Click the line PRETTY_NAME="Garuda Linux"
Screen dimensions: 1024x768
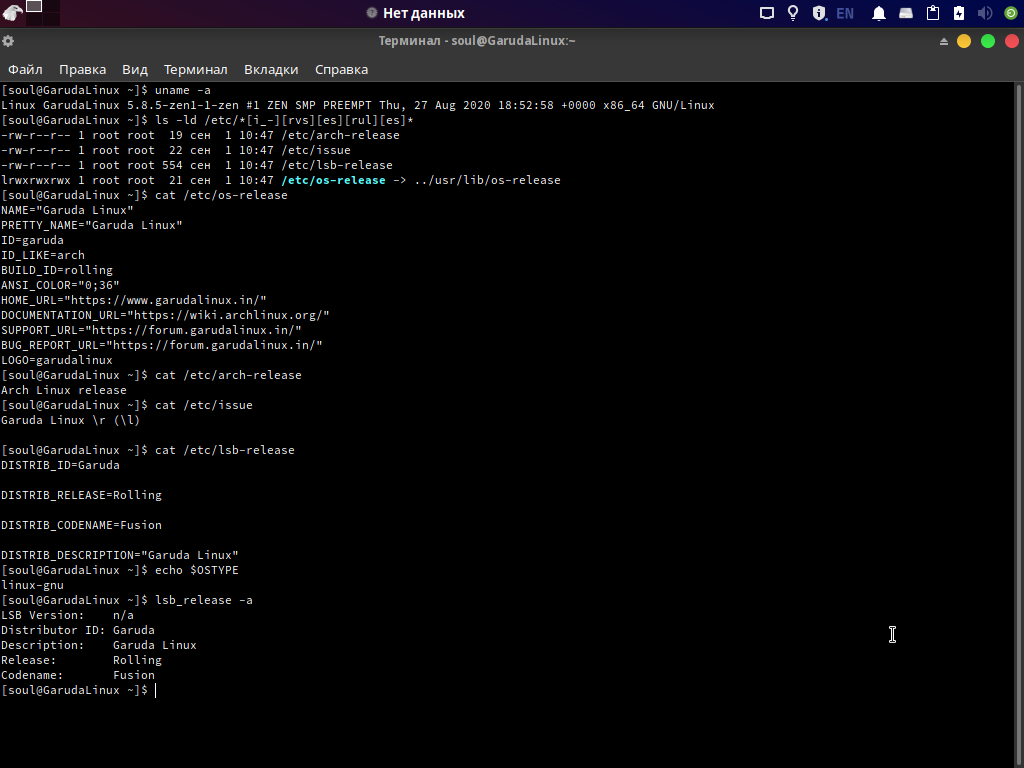pos(91,225)
